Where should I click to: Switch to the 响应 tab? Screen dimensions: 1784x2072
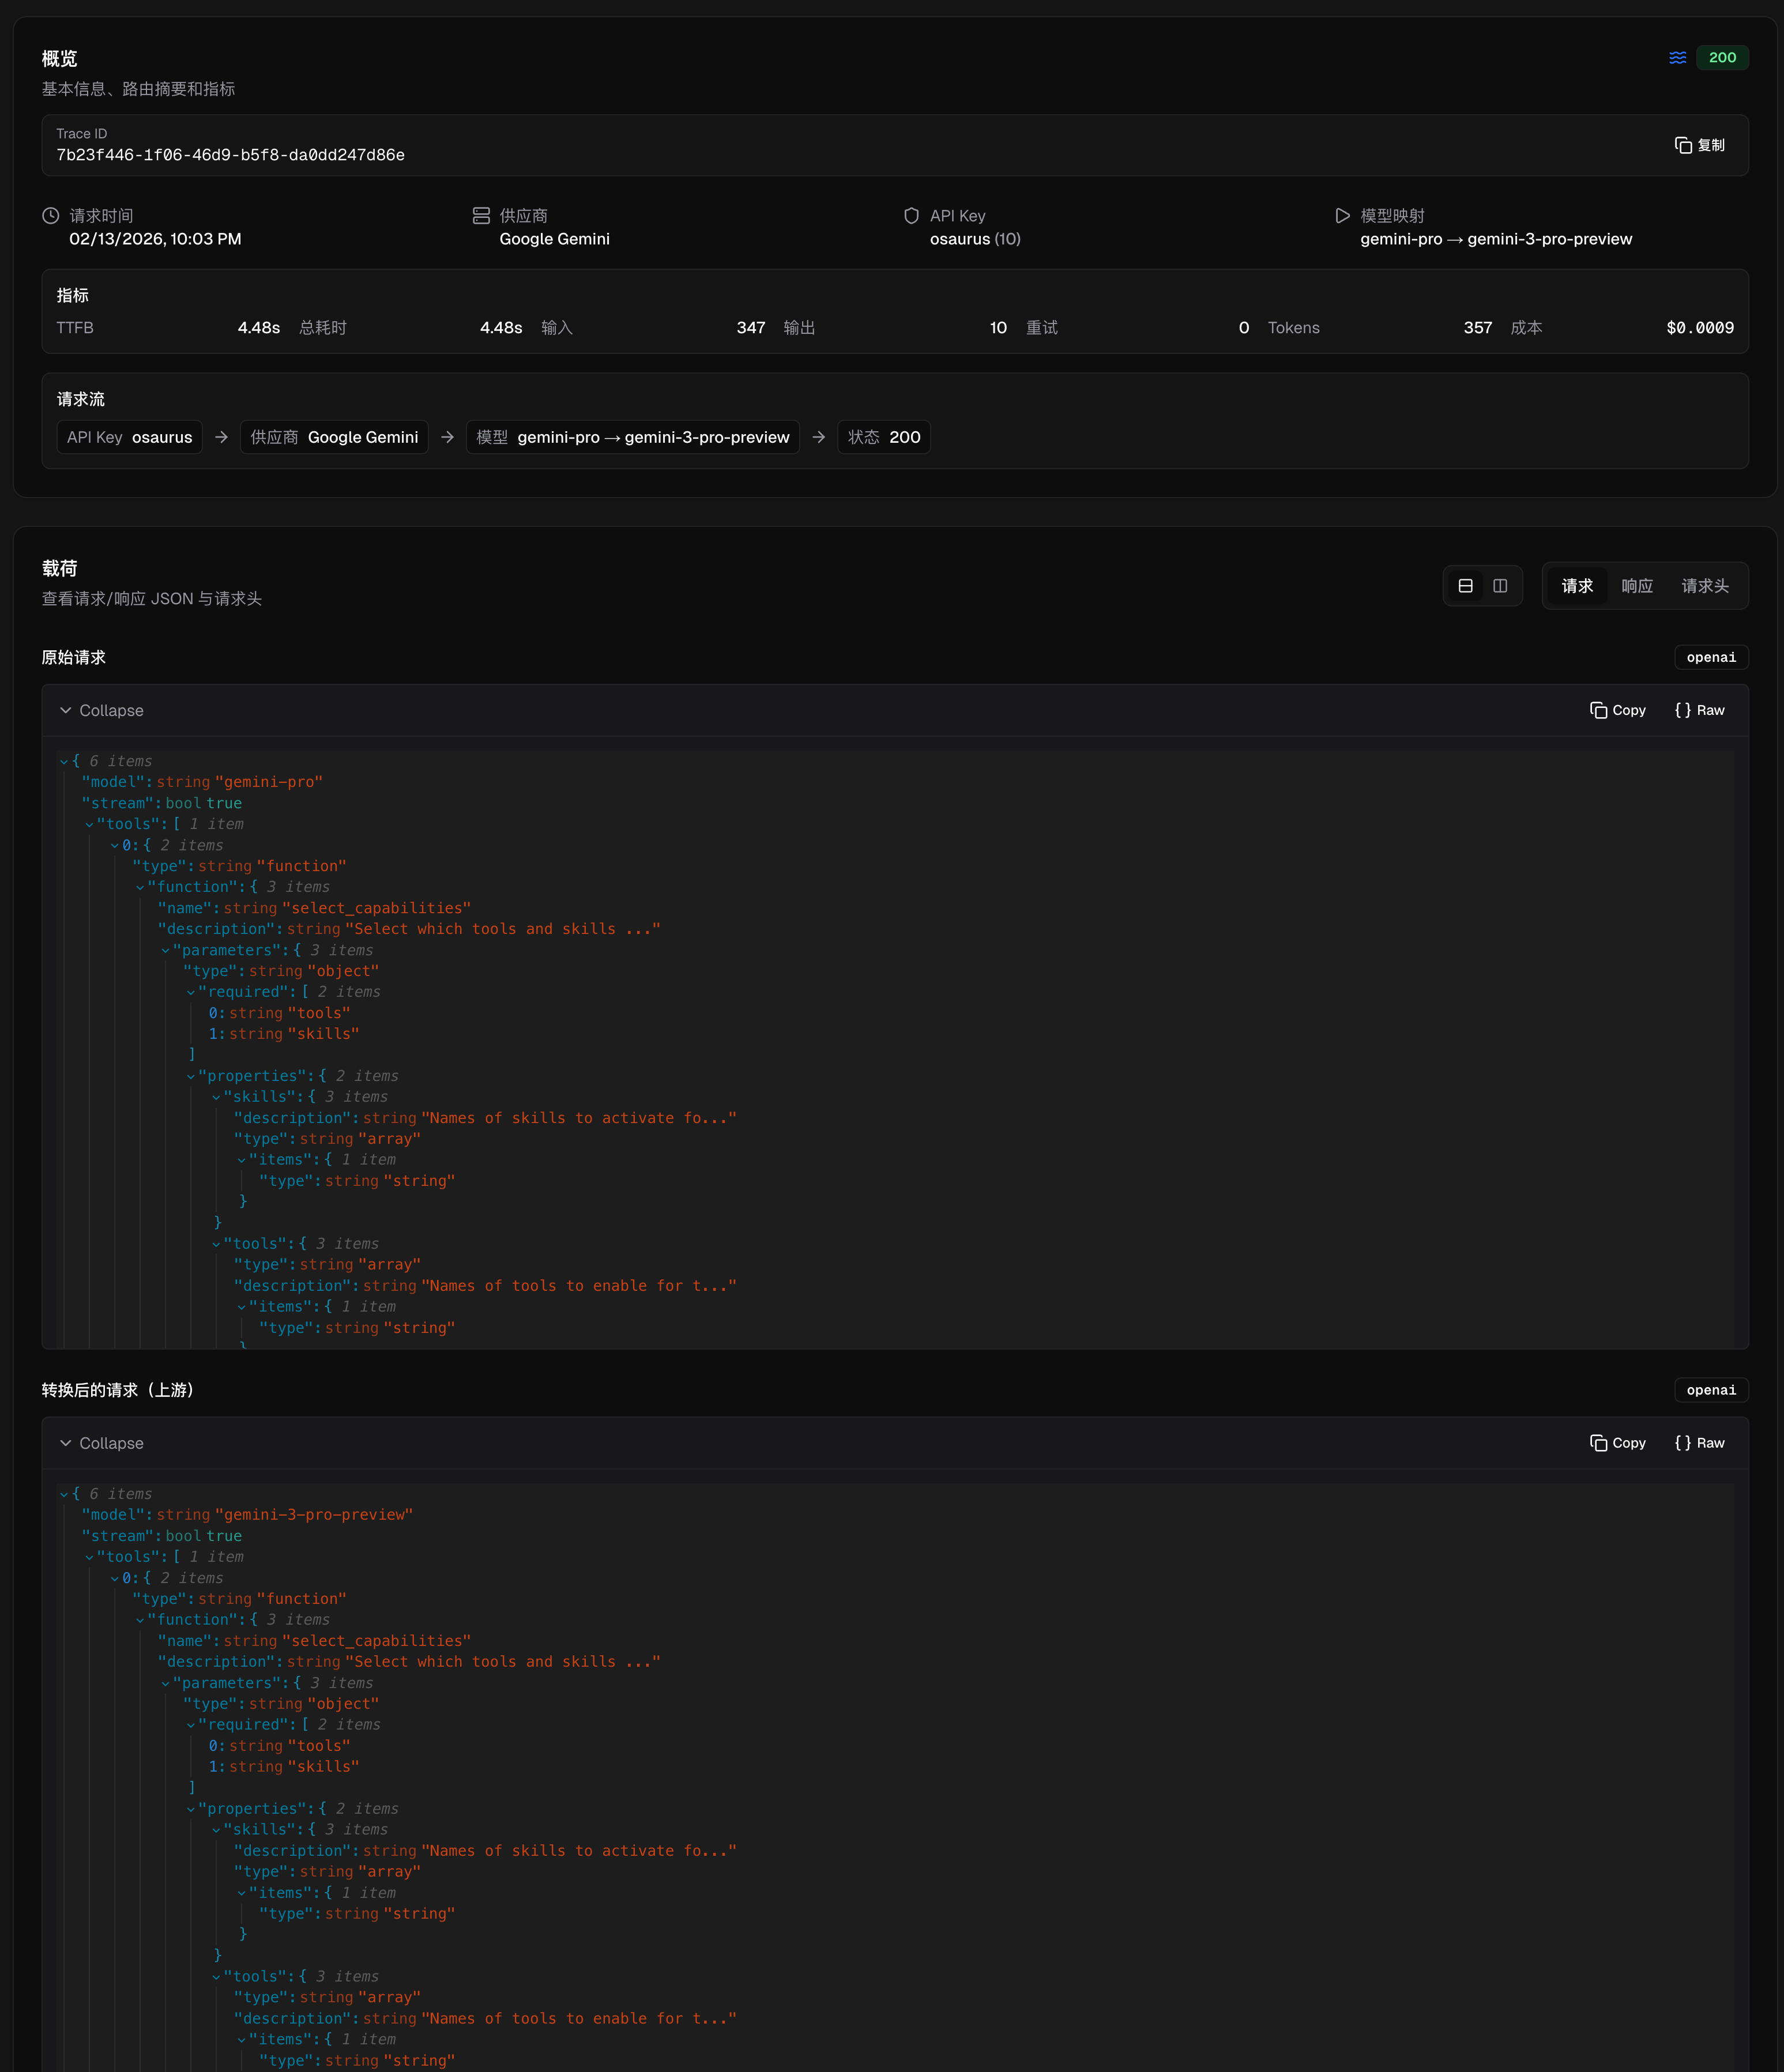click(1637, 586)
